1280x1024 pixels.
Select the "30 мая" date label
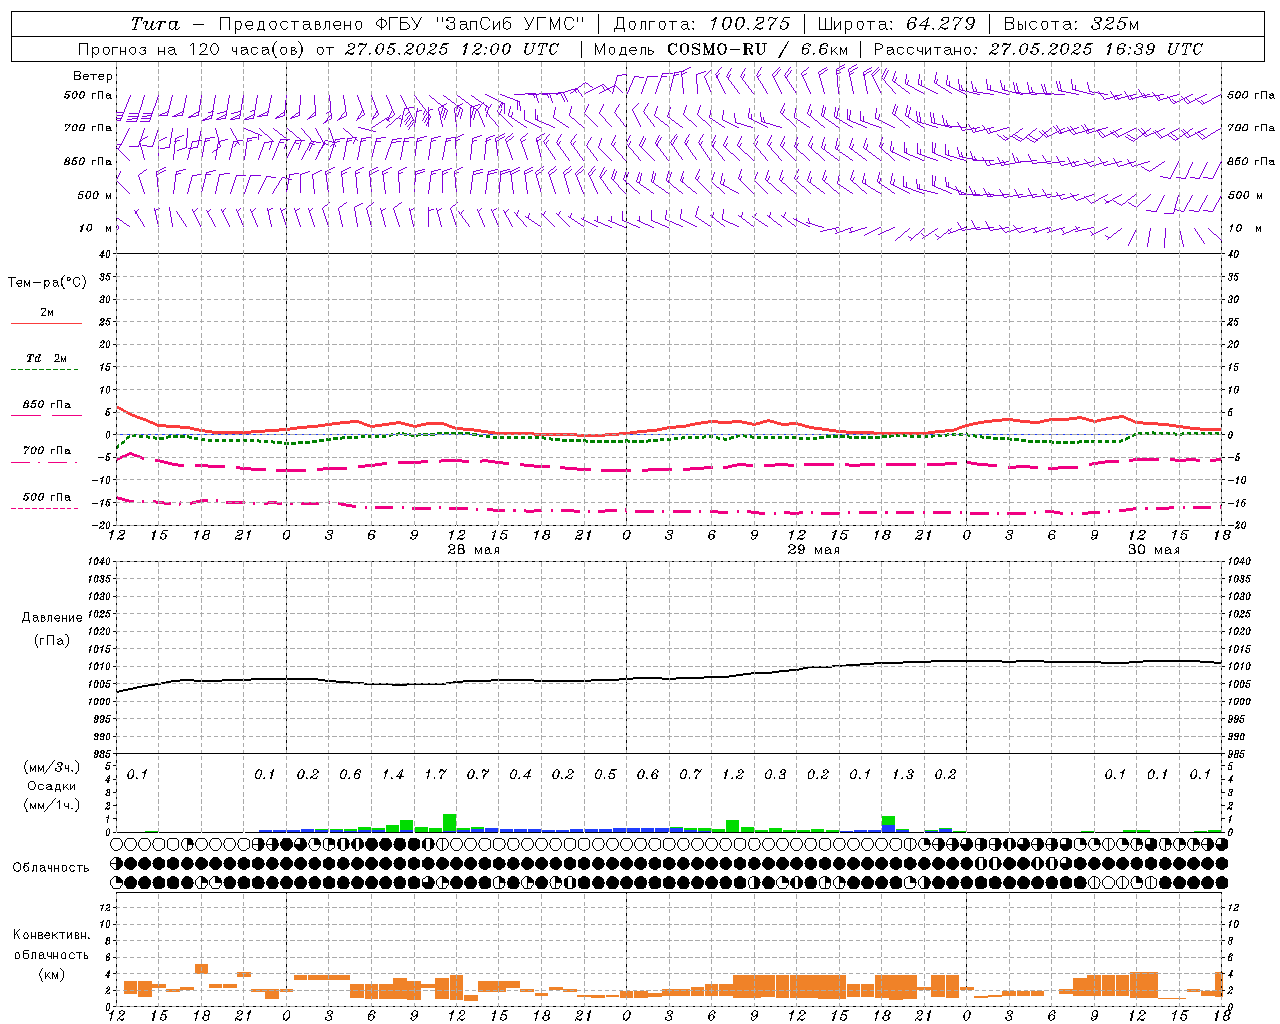pyautogui.click(x=1154, y=550)
